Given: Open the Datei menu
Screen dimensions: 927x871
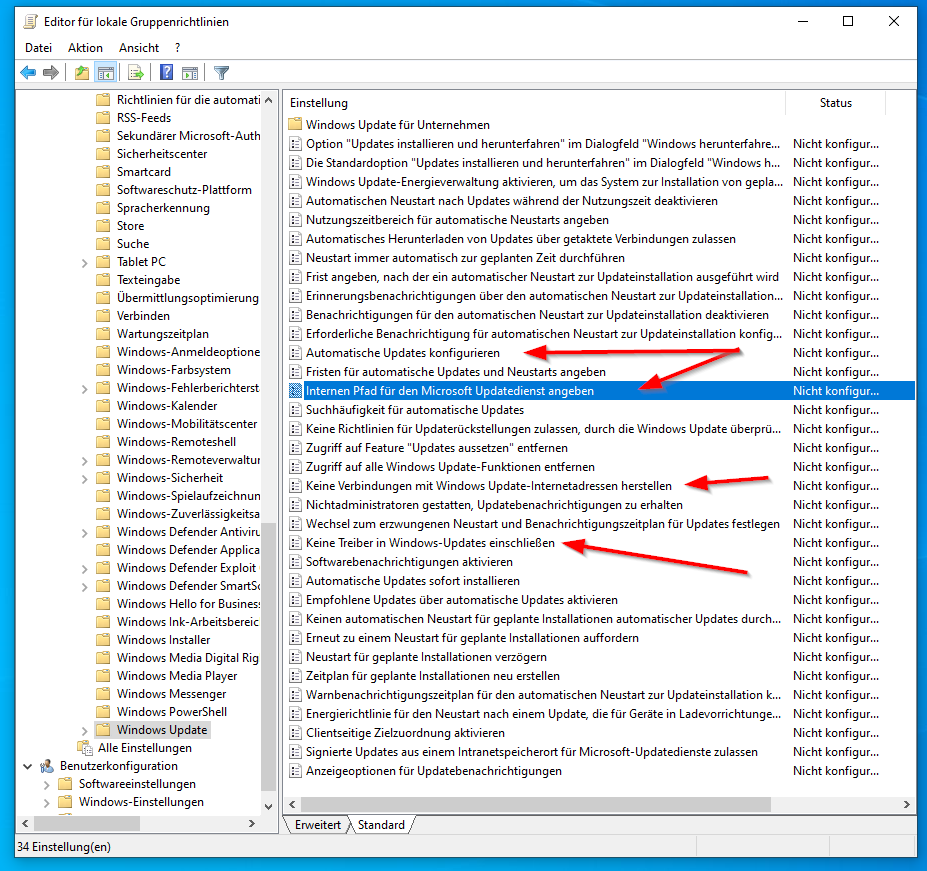Looking at the screenshot, I should point(38,48).
